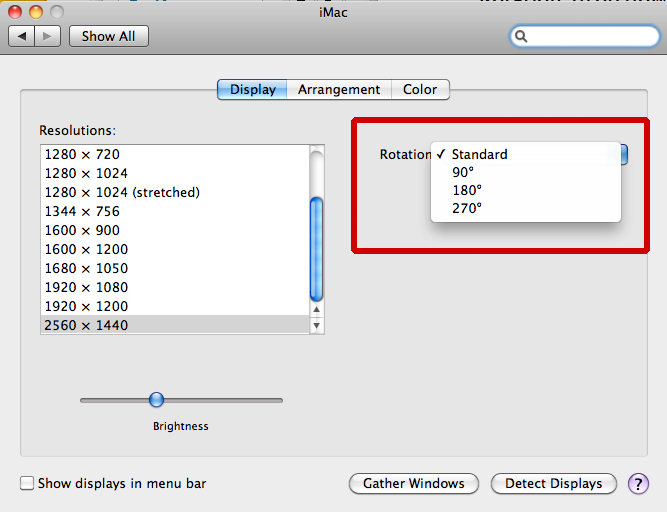Click the Show All button

click(x=108, y=36)
